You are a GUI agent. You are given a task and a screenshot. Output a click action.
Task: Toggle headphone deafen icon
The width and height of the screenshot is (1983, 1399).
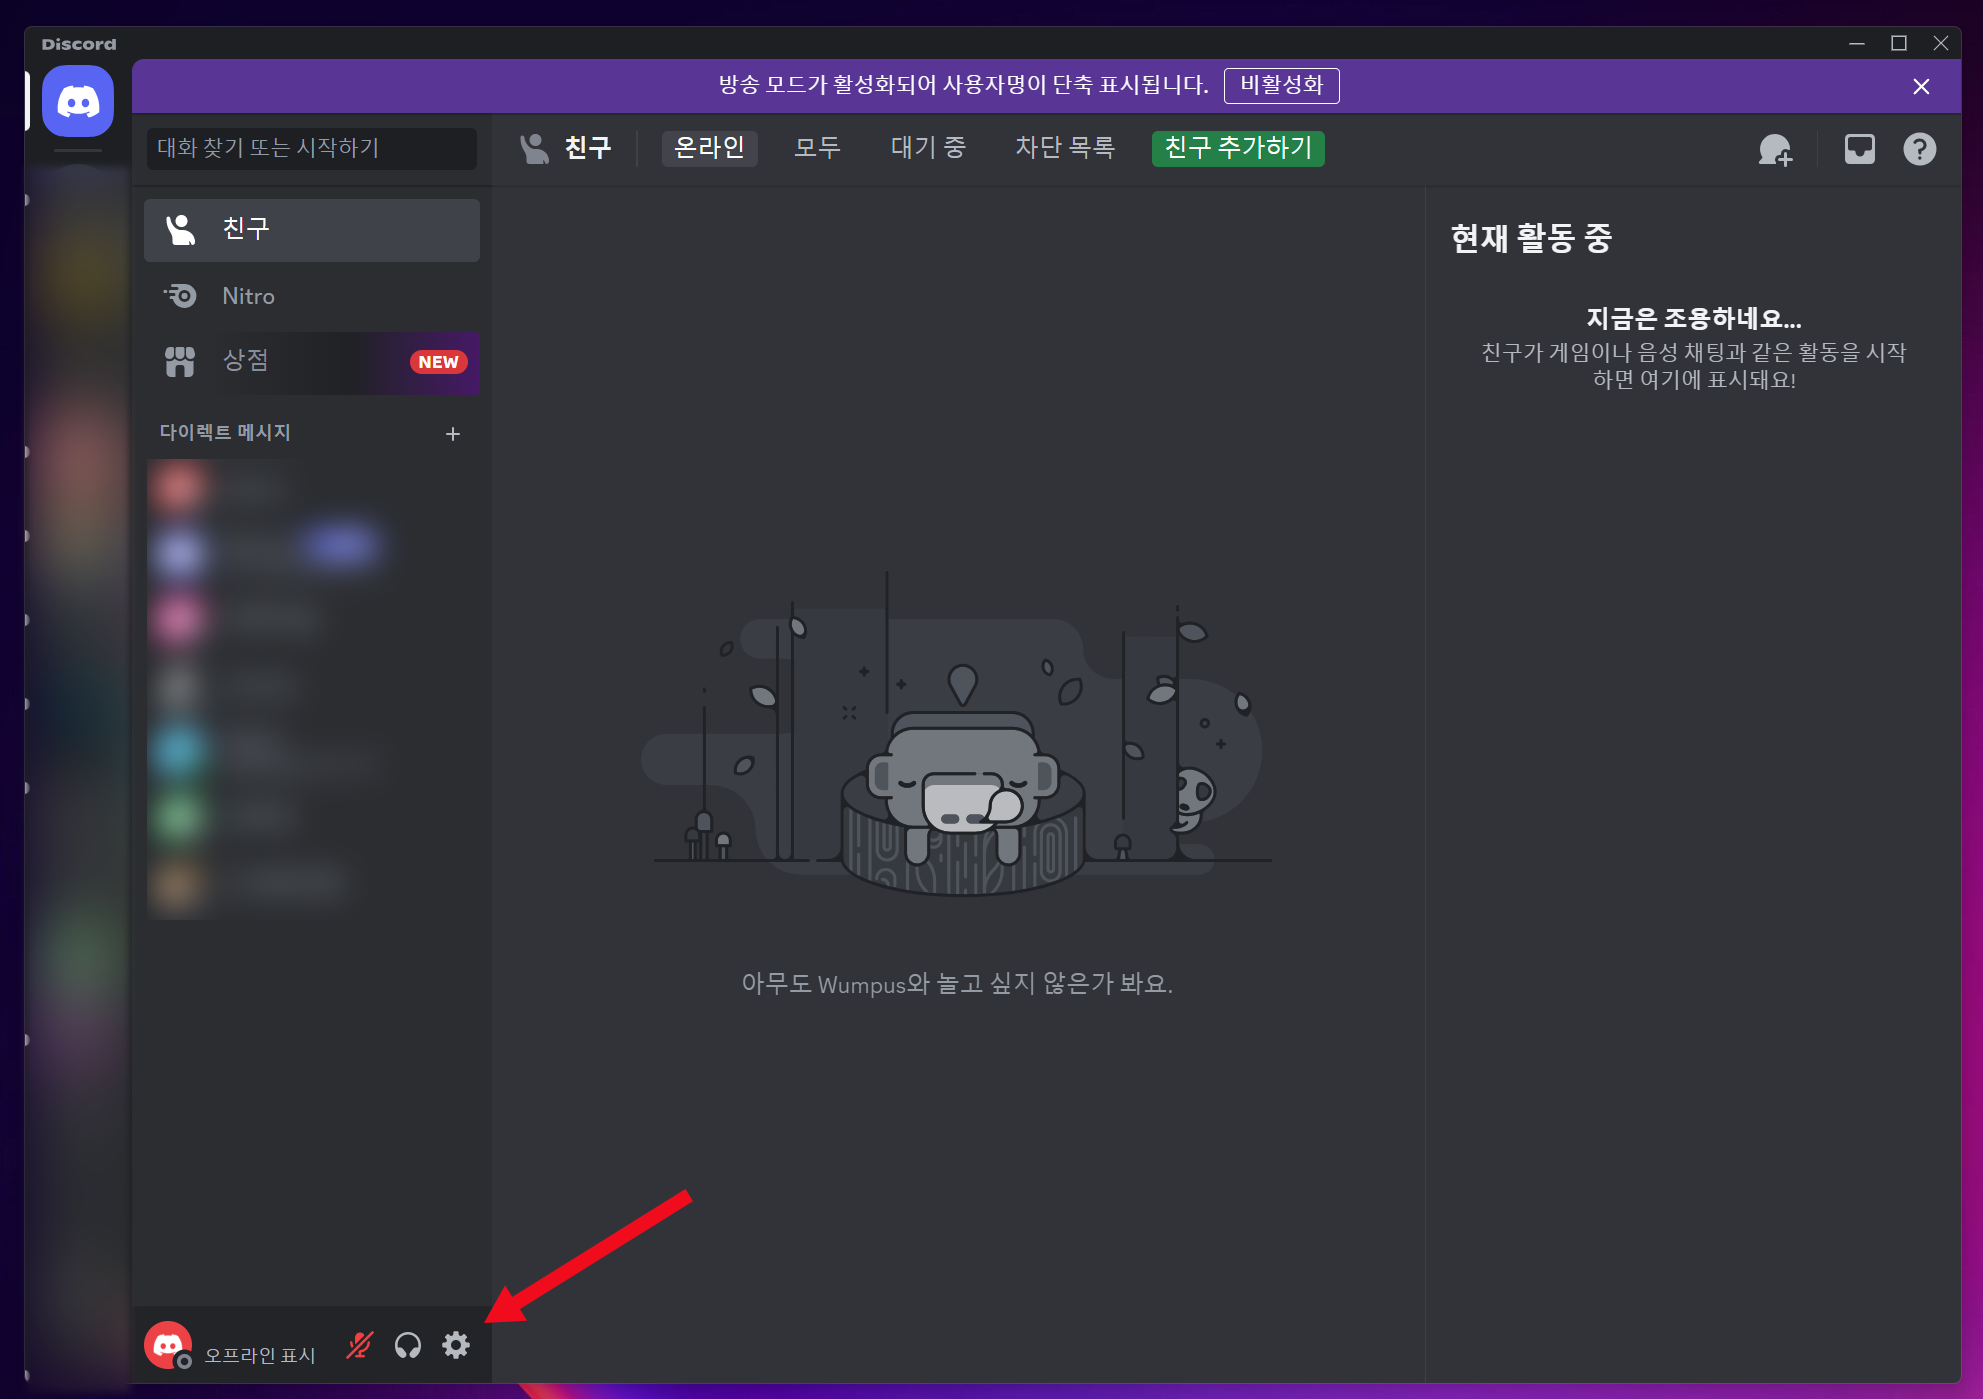pyautogui.click(x=408, y=1345)
